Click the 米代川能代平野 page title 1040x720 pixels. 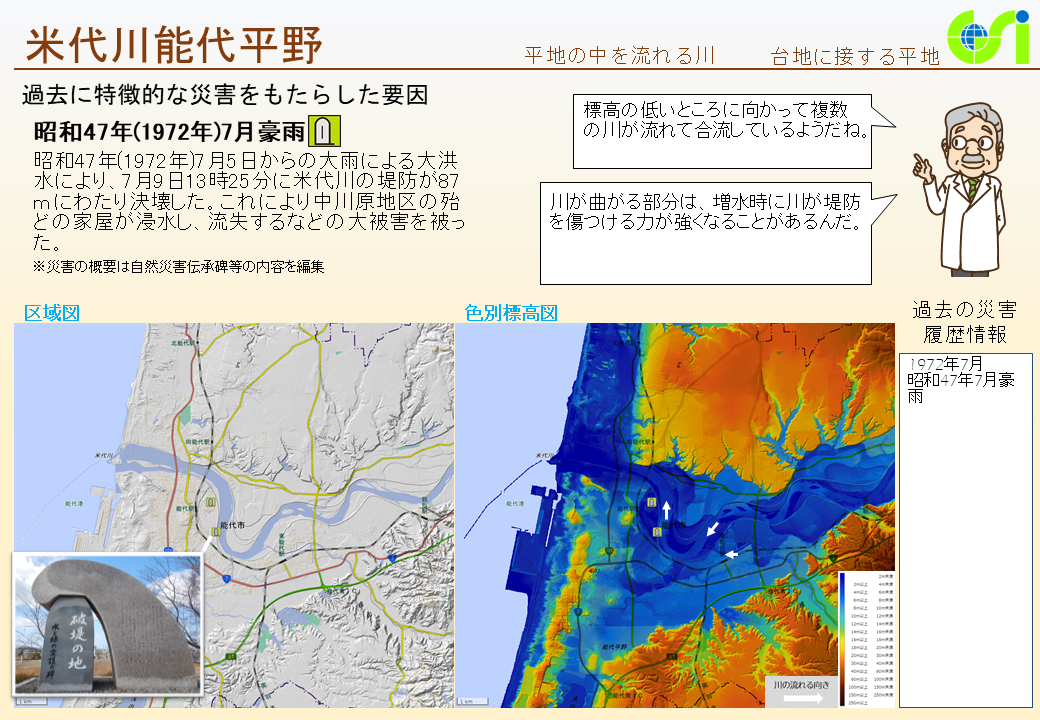point(174,44)
